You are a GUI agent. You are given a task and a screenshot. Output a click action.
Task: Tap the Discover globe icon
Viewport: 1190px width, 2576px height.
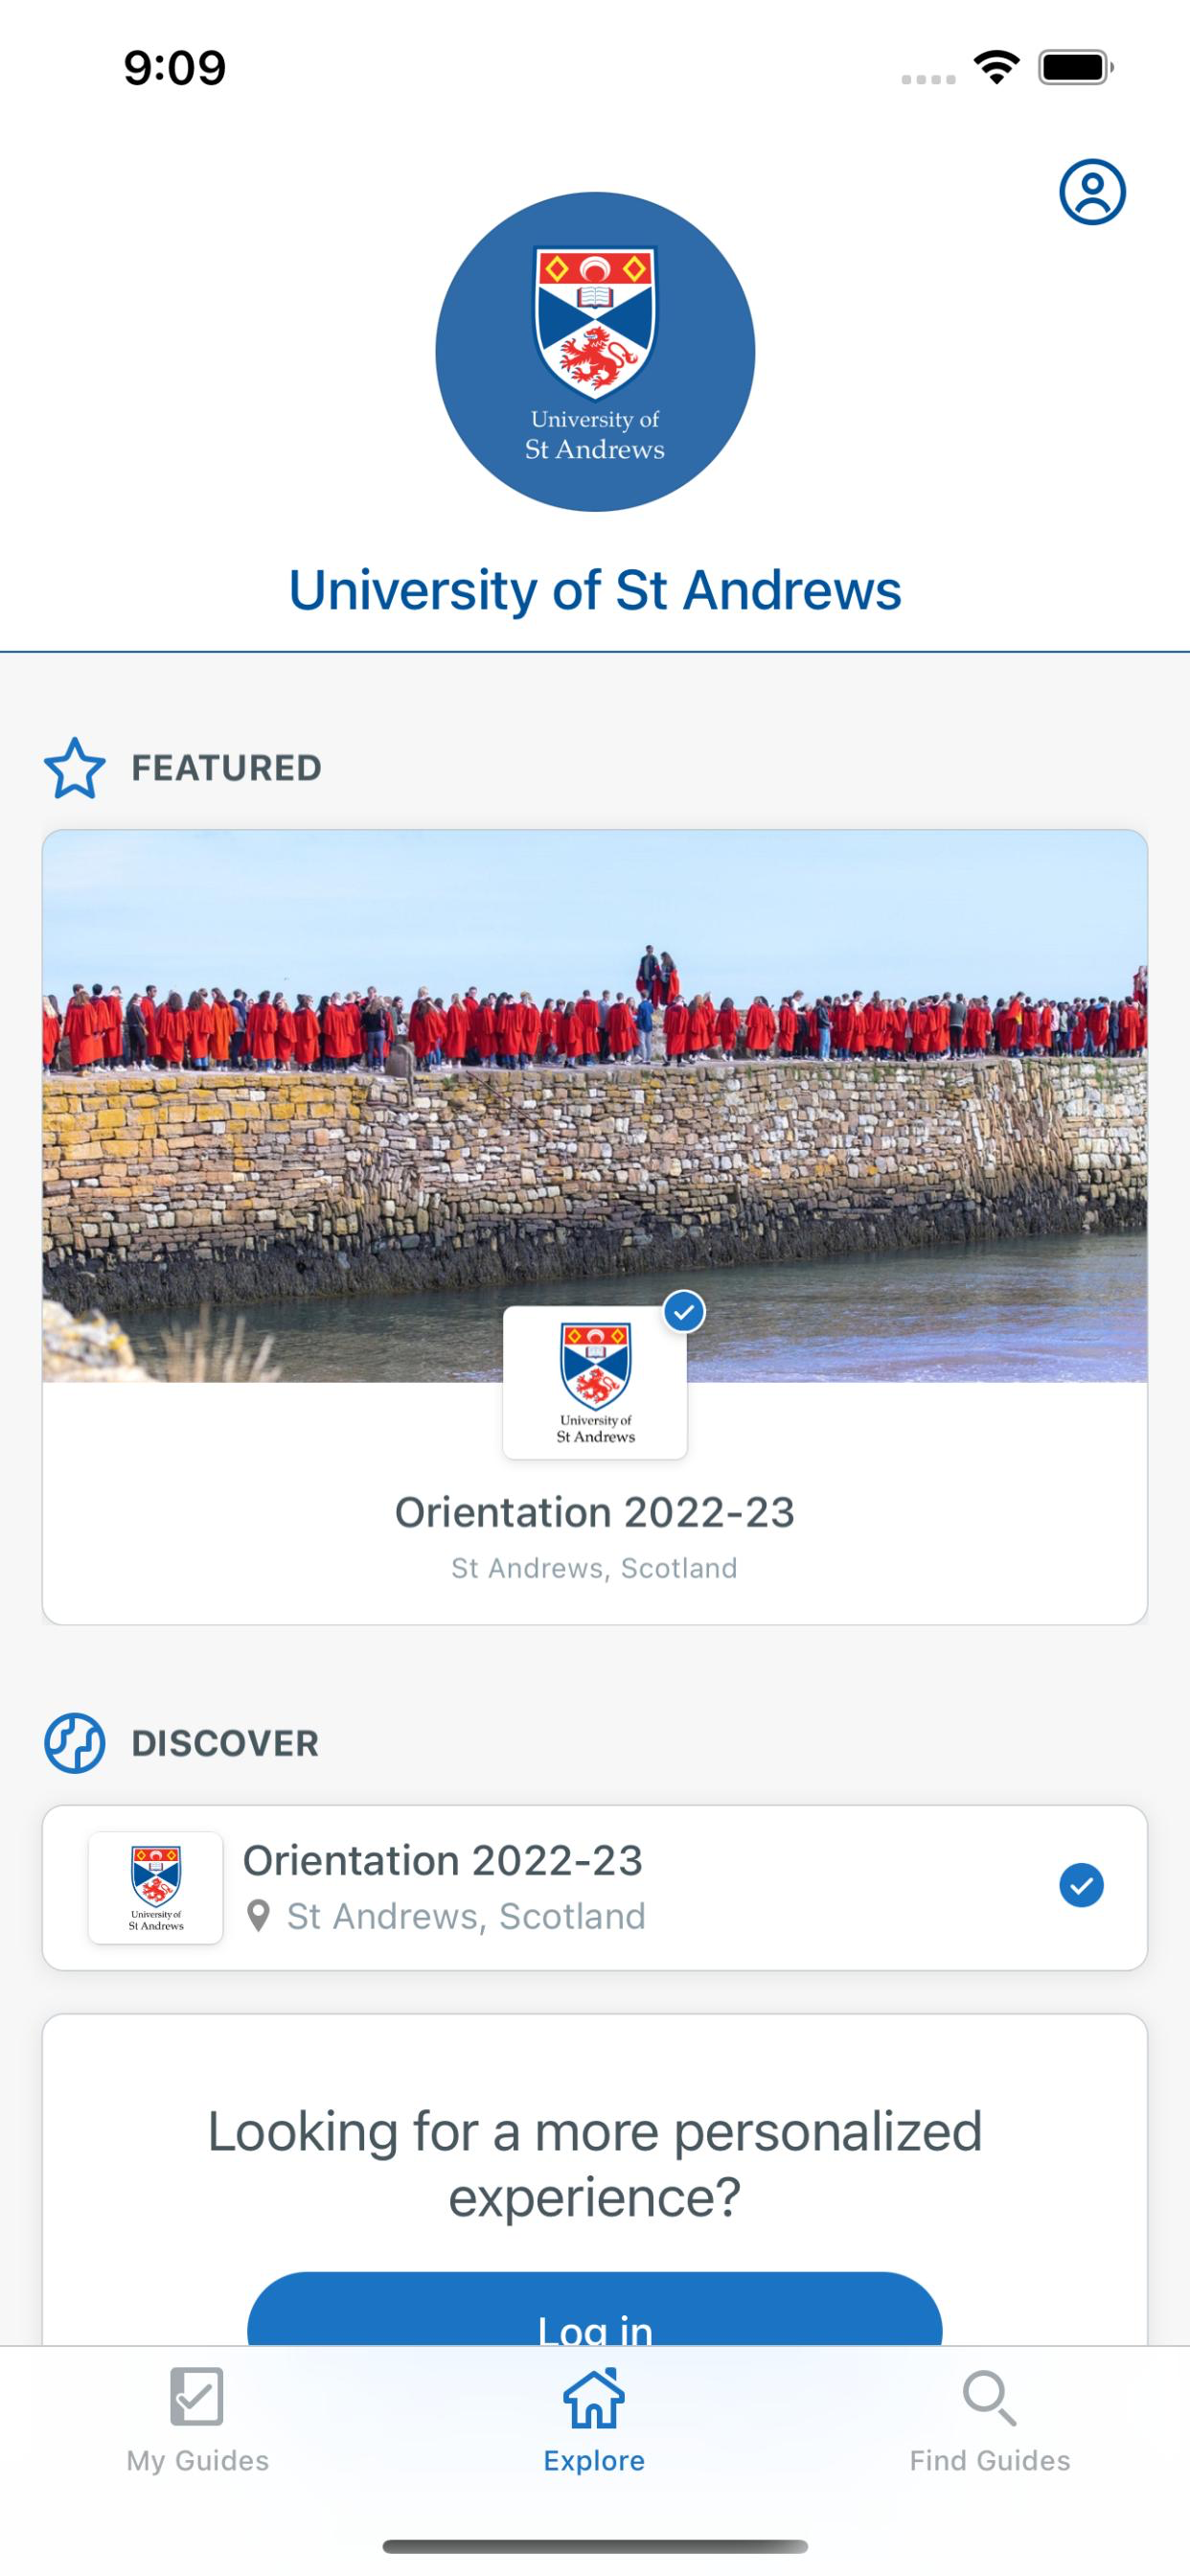pyautogui.click(x=75, y=1743)
